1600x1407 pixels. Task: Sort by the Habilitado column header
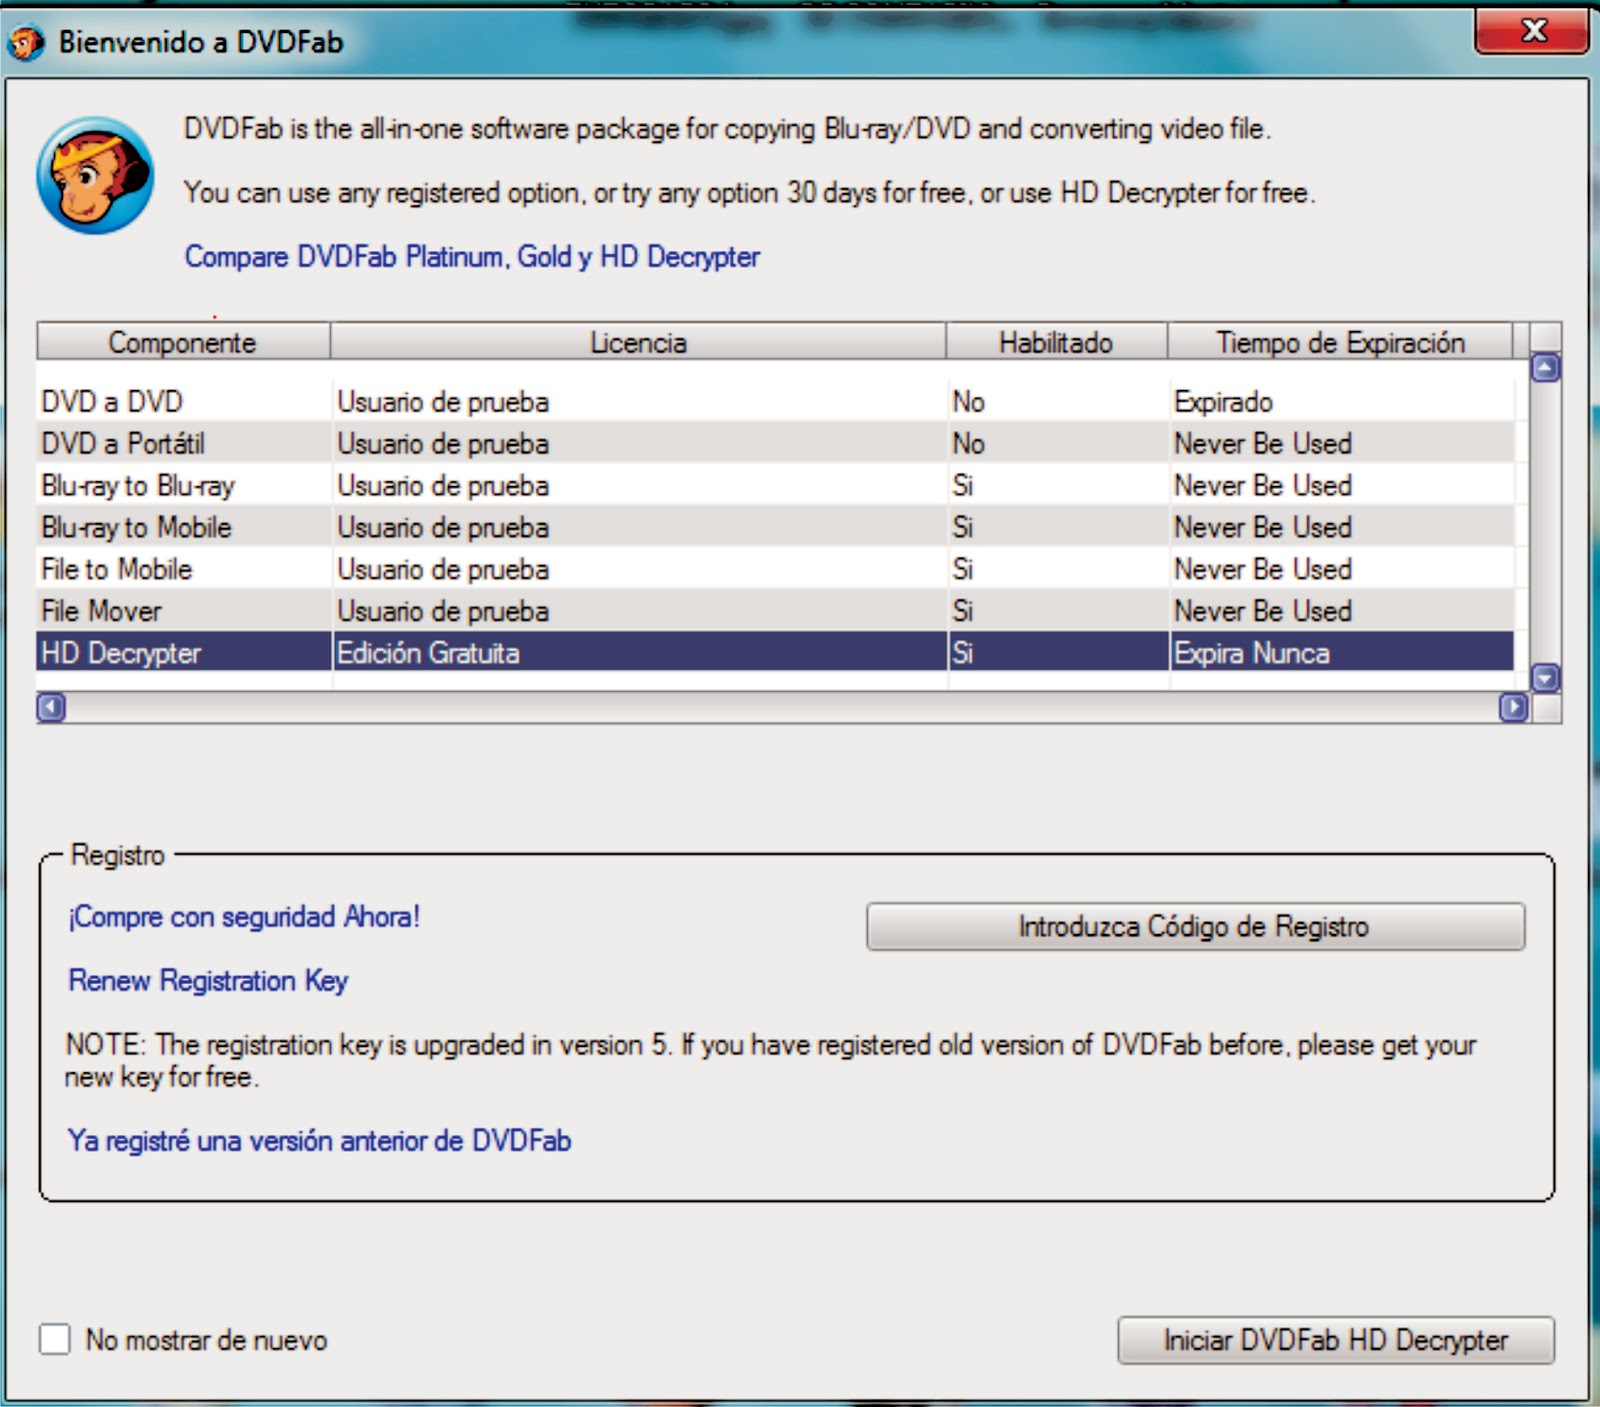click(1056, 342)
